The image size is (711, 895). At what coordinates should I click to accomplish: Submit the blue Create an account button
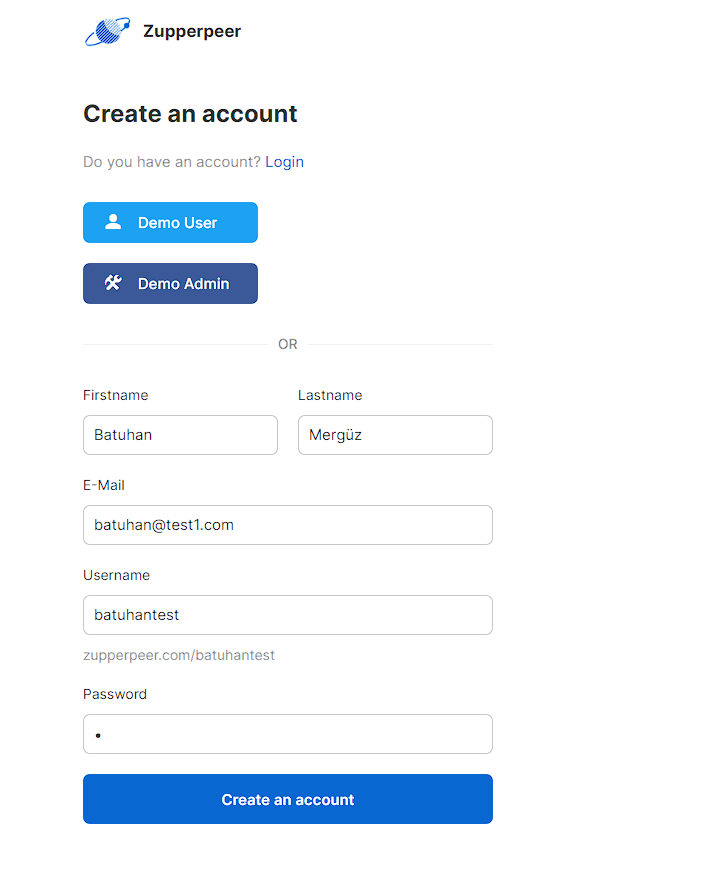[288, 799]
